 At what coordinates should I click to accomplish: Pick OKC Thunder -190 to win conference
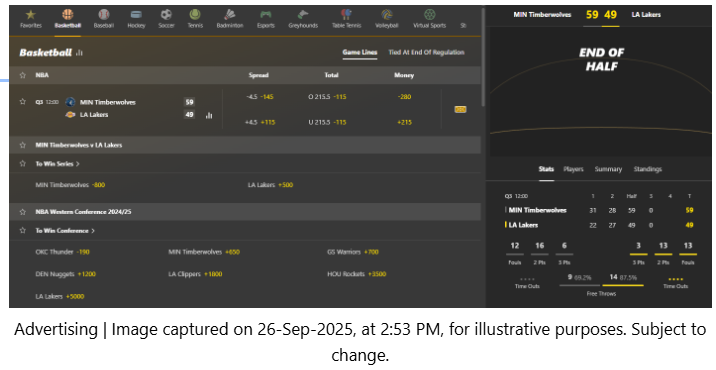coord(63,252)
